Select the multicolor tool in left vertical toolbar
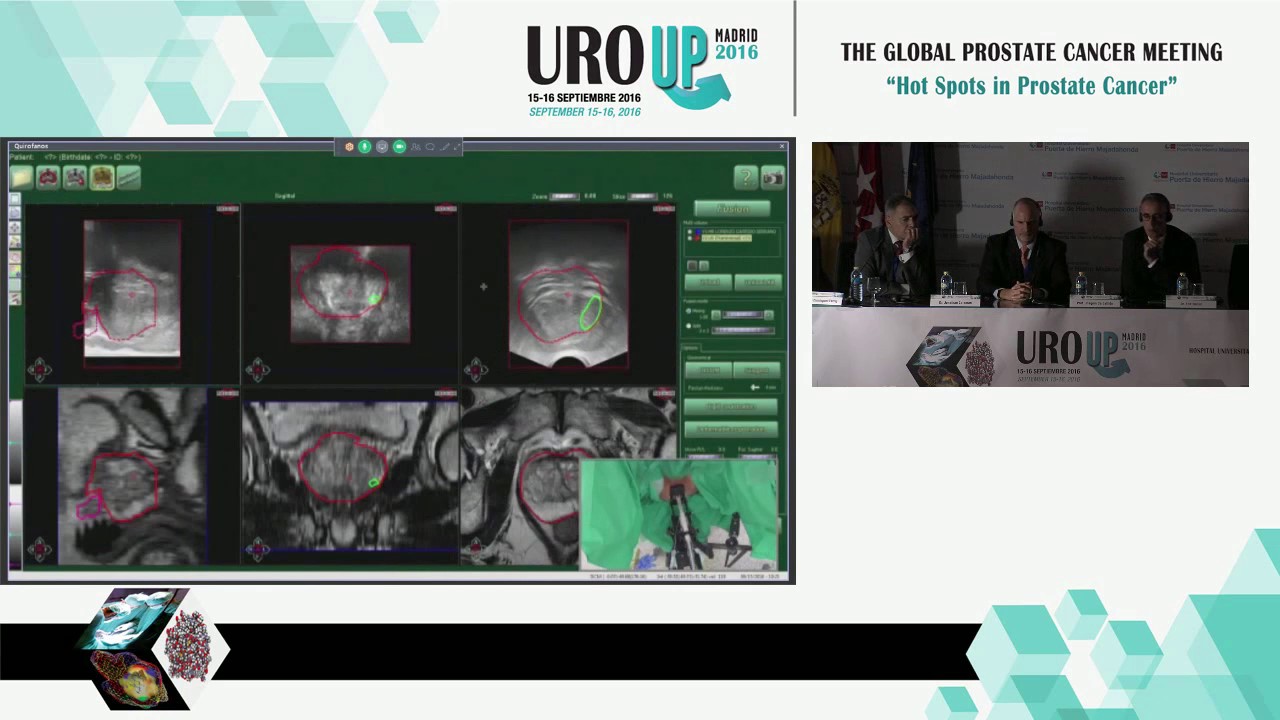Screen dimensions: 1280x720 pyautogui.click(x=15, y=271)
